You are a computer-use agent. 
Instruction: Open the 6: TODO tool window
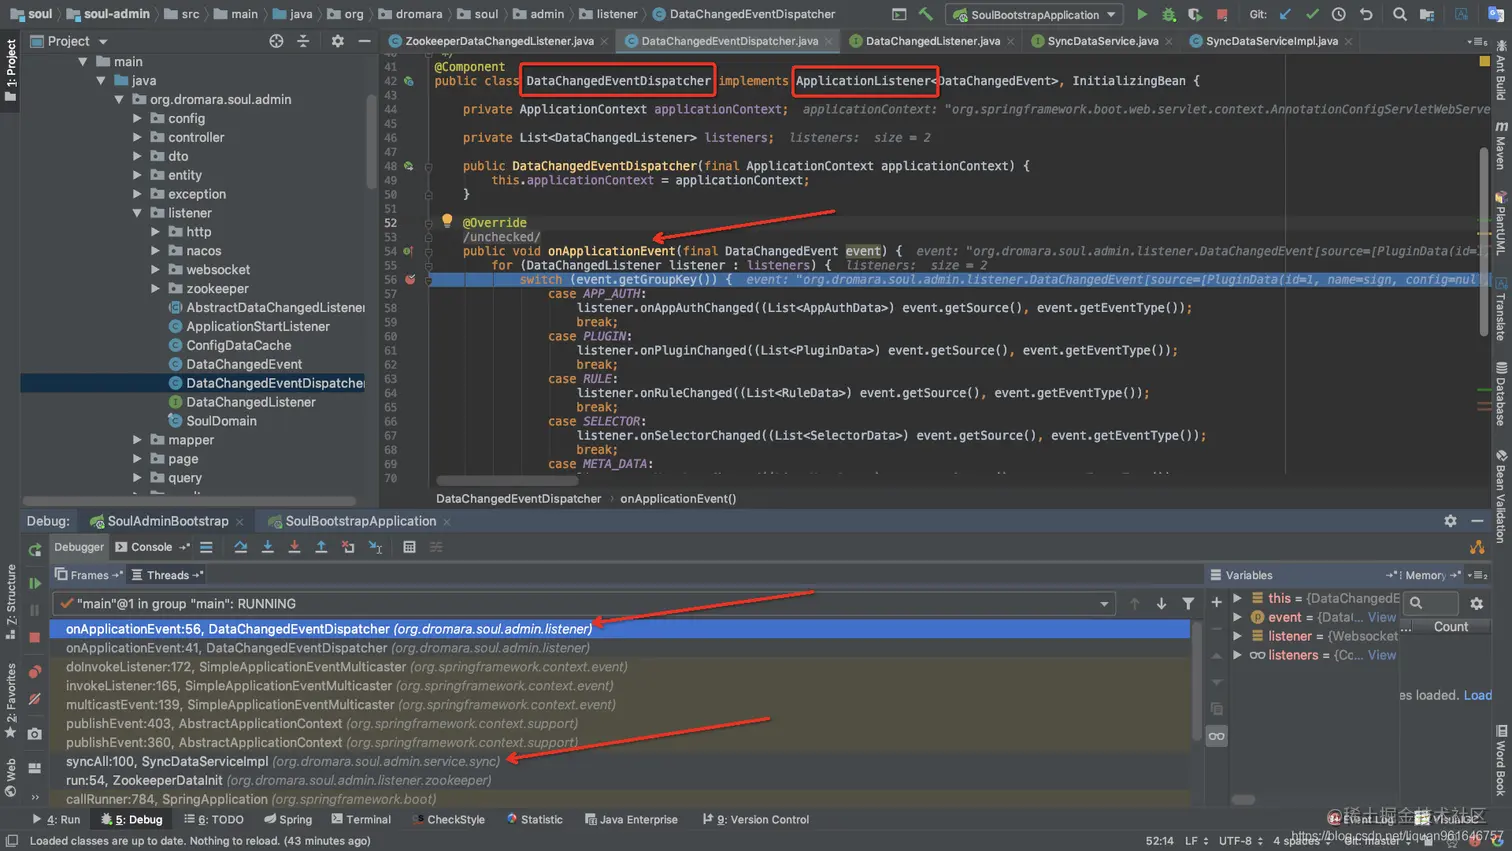click(x=214, y=819)
